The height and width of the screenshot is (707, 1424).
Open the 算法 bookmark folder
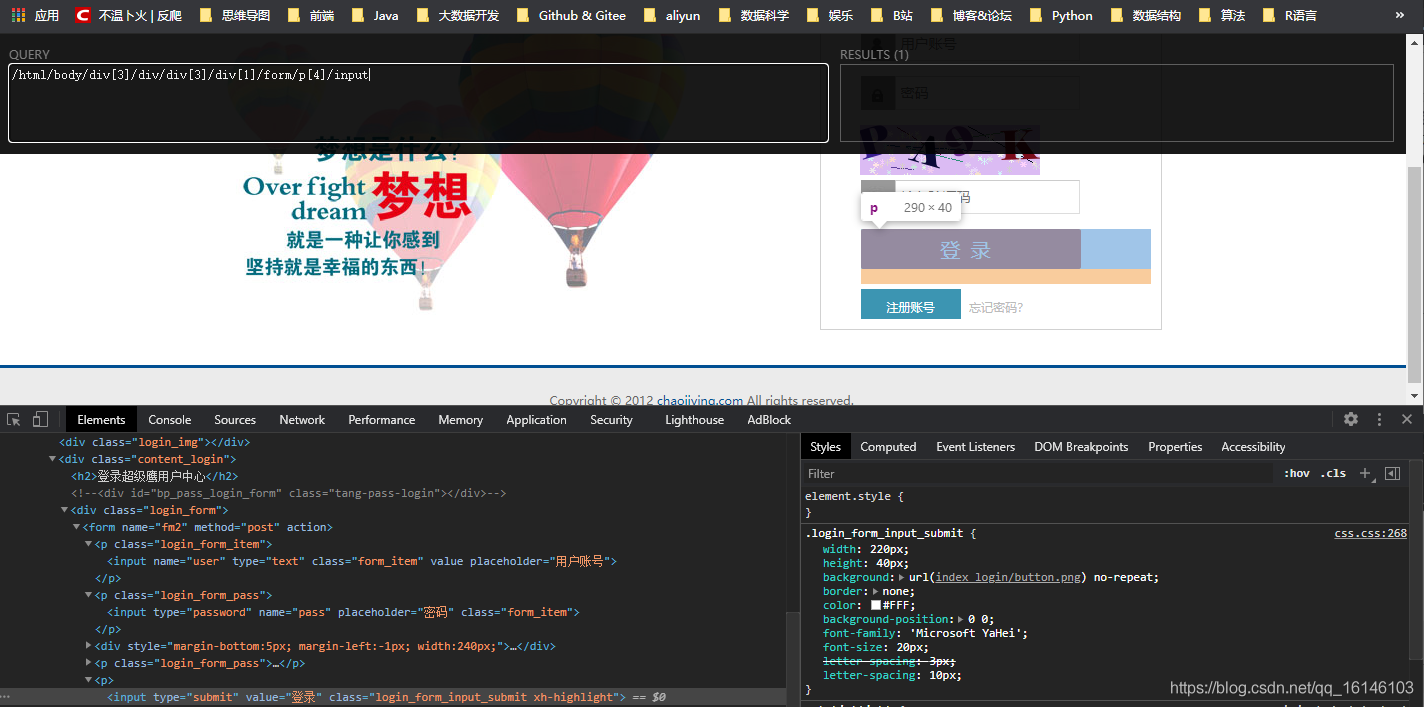pos(1221,16)
